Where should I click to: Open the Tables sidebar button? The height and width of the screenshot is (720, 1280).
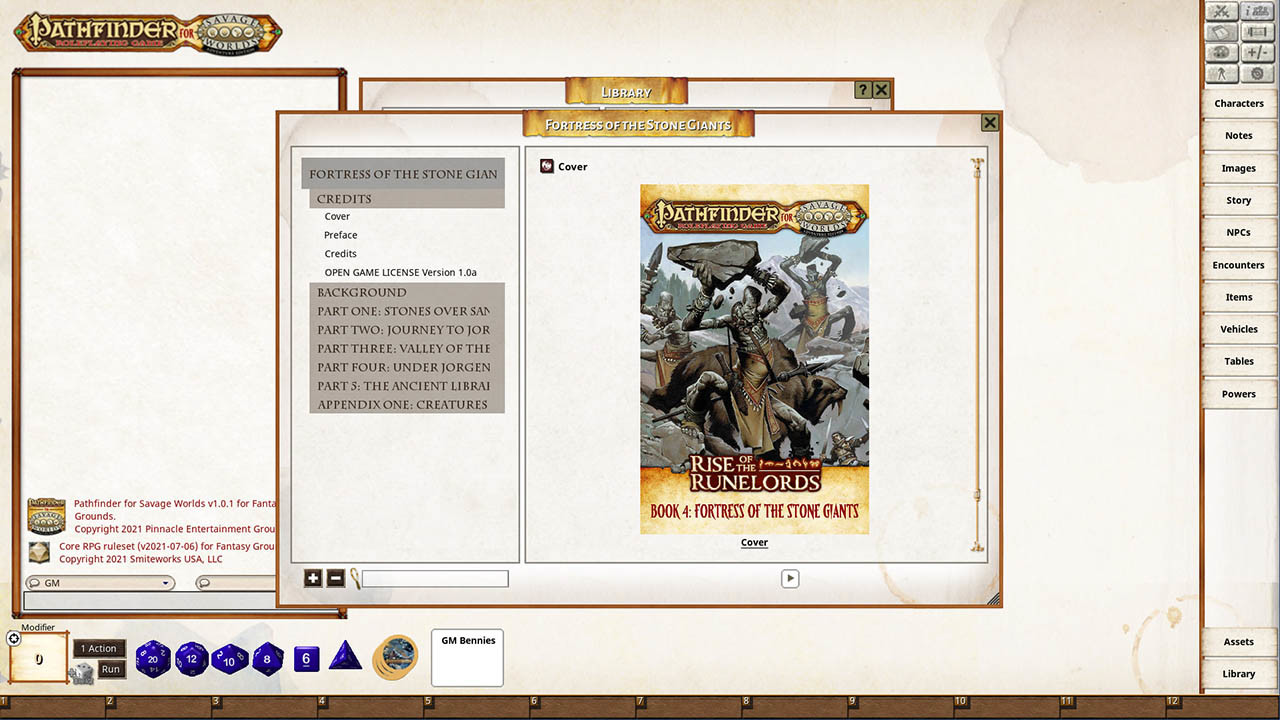coord(1239,361)
